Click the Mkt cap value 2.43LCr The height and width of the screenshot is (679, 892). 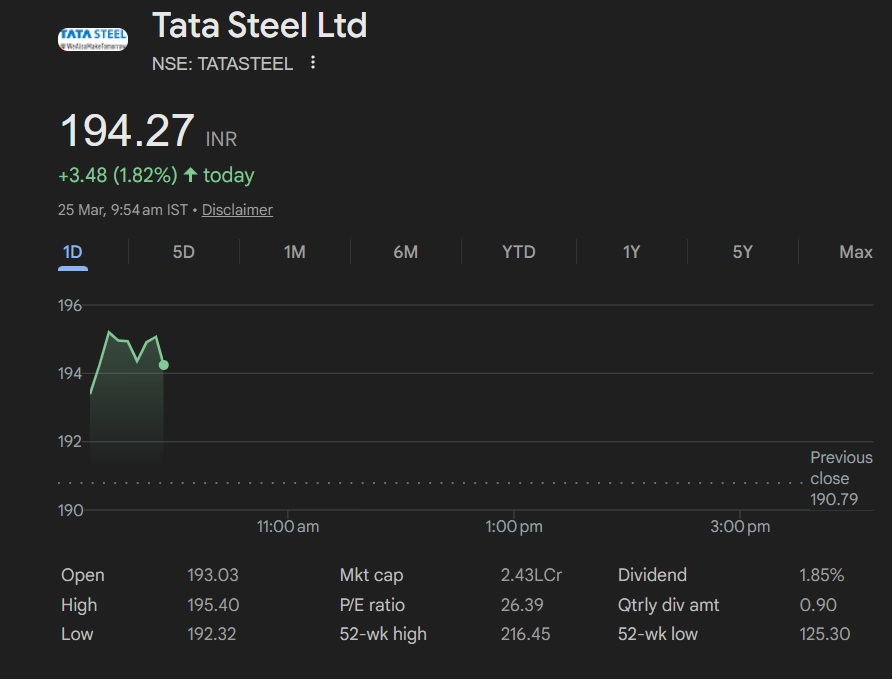pyautogui.click(x=531, y=575)
